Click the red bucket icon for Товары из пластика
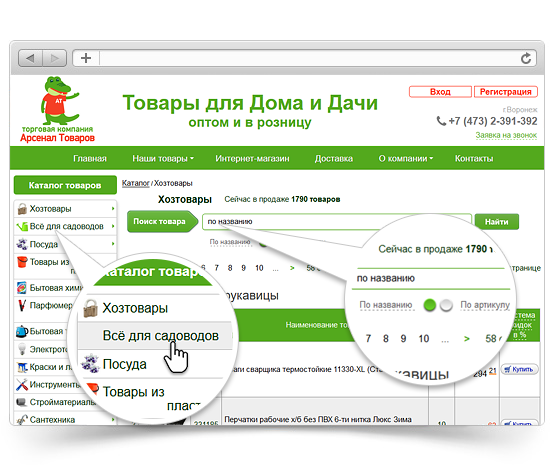550x465 pixels. tap(22, 262)
